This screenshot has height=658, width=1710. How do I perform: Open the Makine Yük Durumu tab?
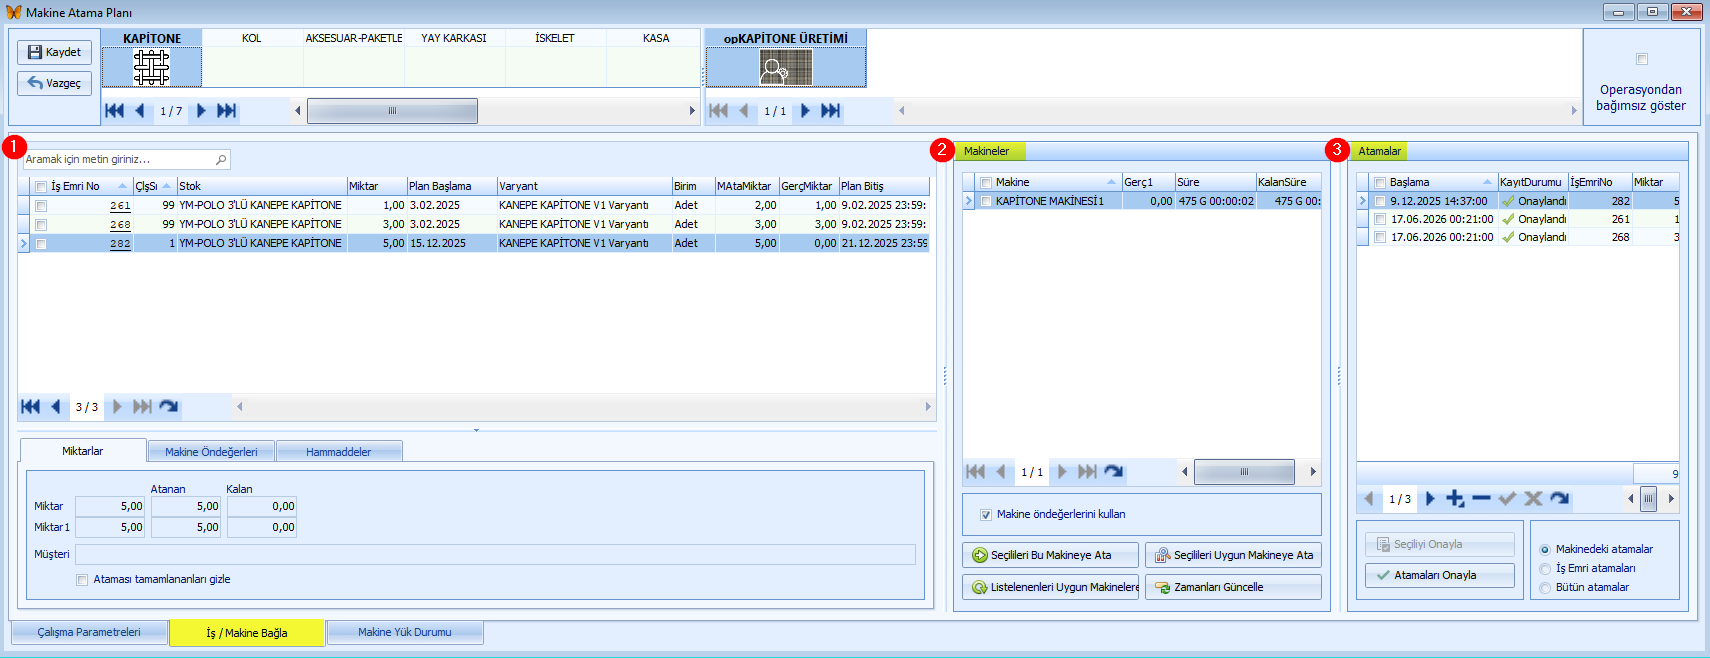(404, 633)
